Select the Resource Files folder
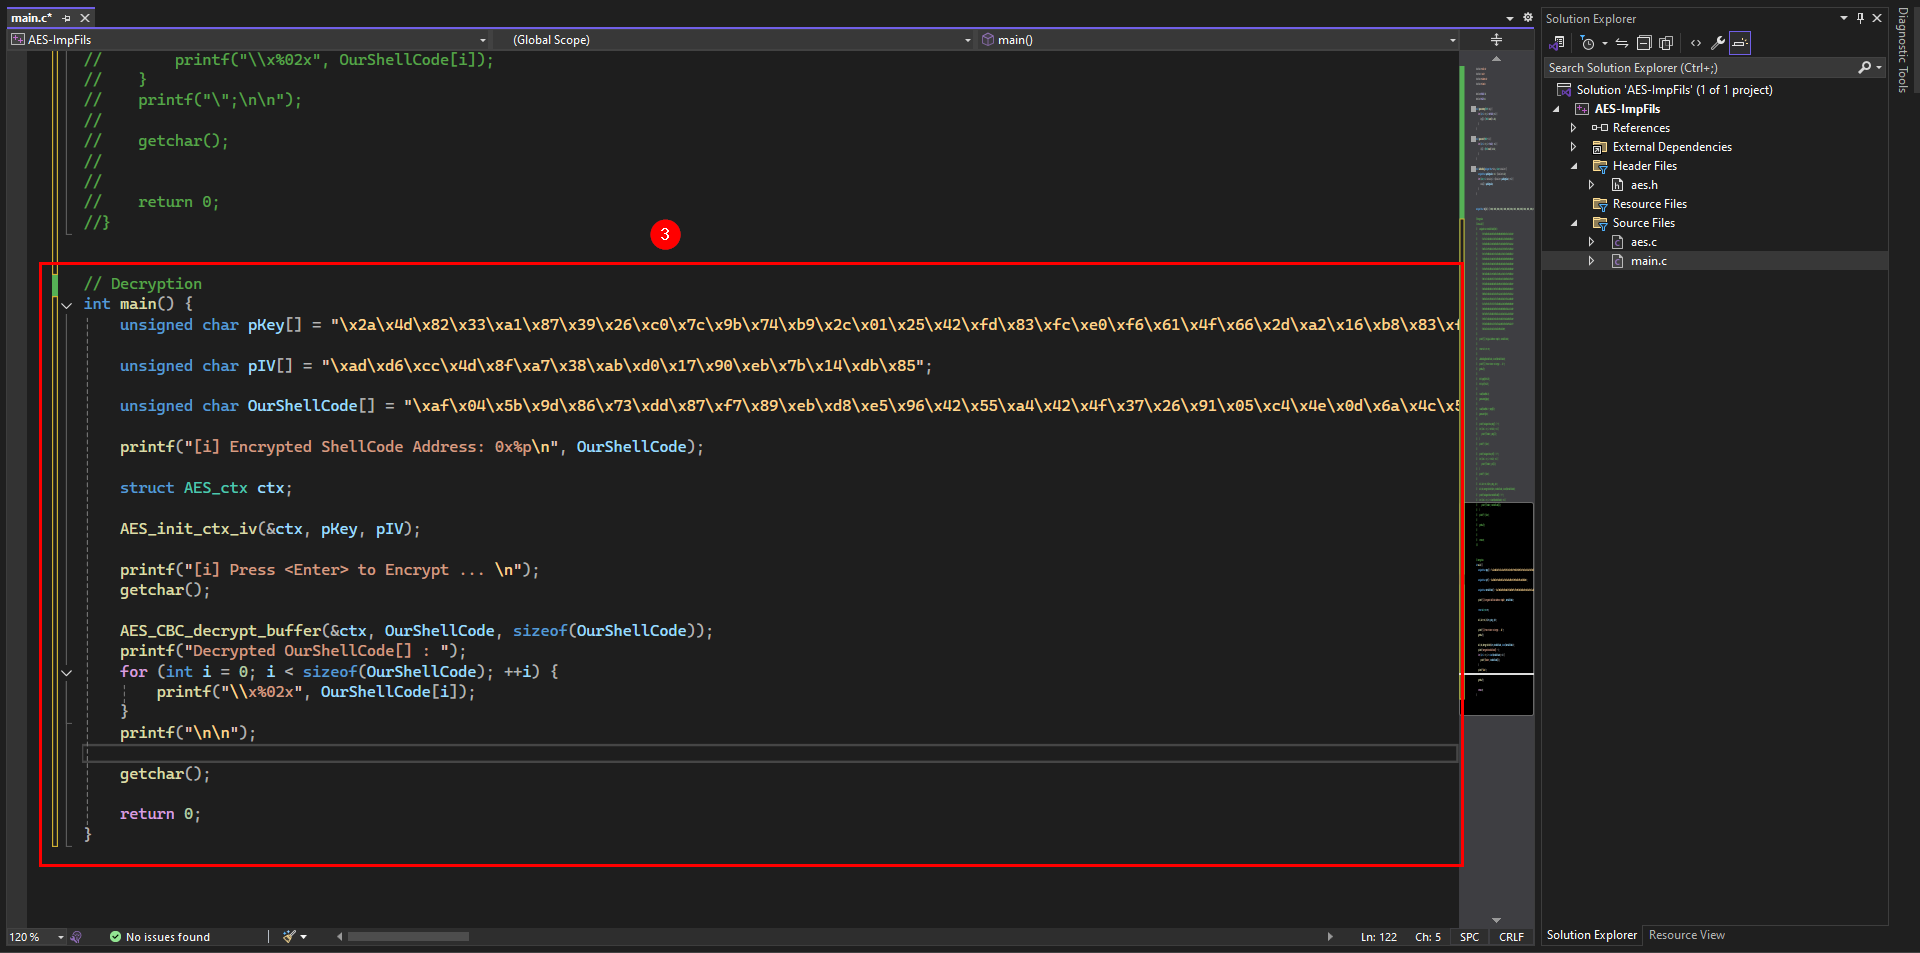1920x953 pixels. (x=1649, y=204)
